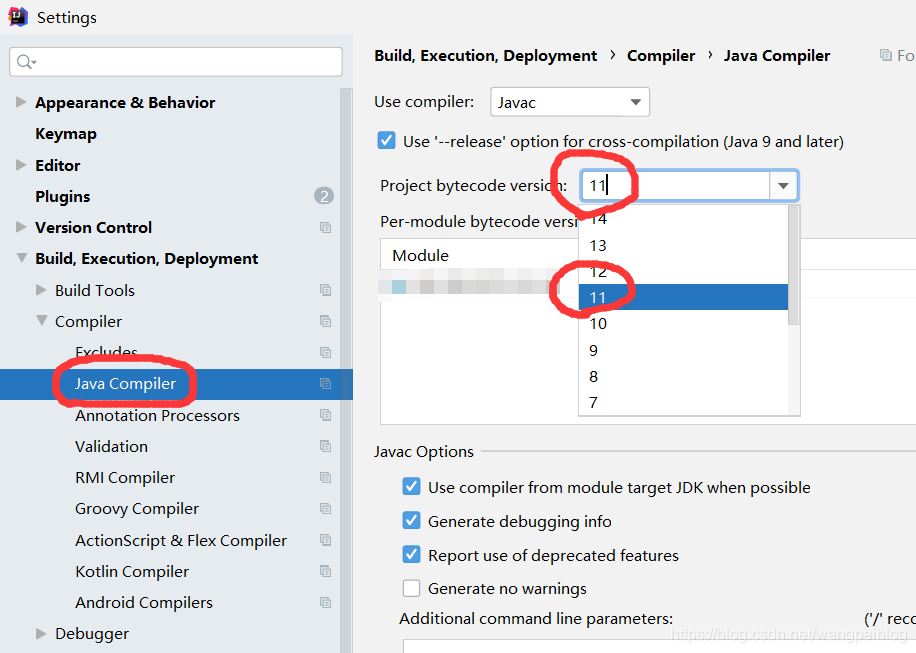Pick version 7 in bytecode list
This screenshot has height=653, width=916.
[x=683, y=402]
